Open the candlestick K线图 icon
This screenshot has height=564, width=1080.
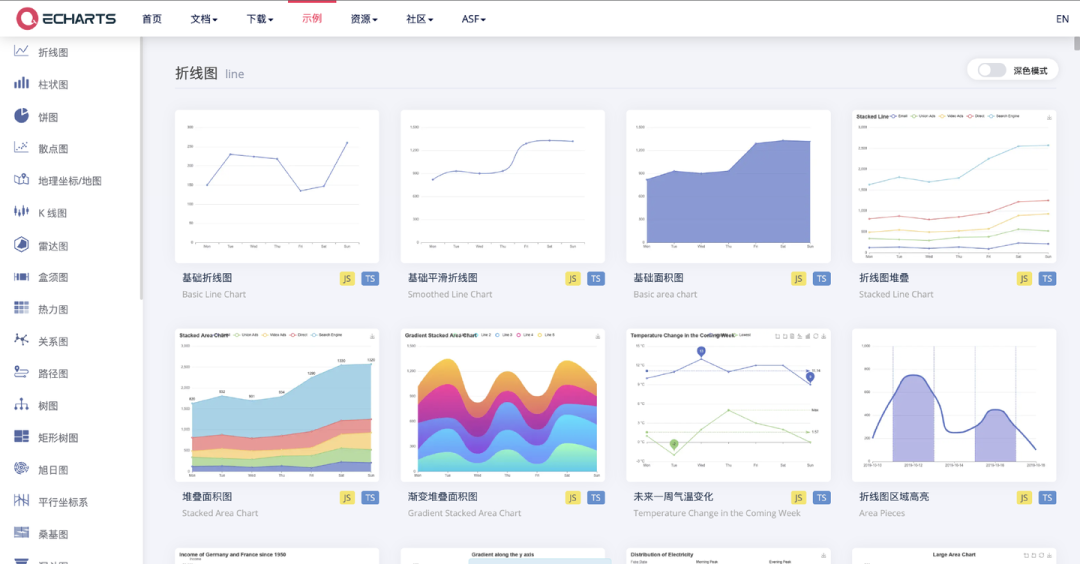(21, 211)
